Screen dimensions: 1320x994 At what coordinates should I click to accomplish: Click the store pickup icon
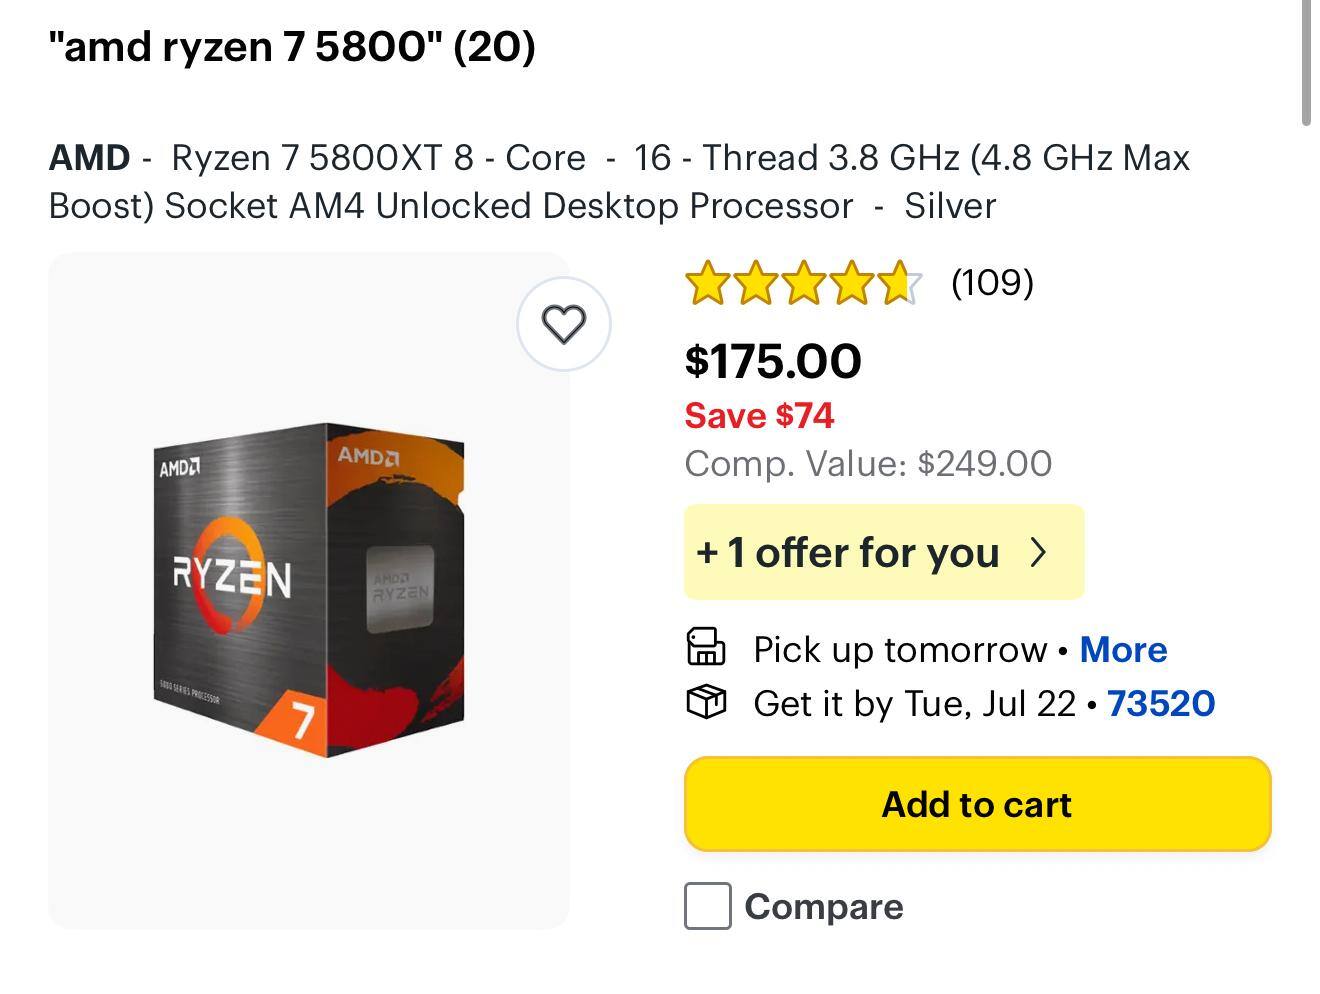tap(705, 647)
